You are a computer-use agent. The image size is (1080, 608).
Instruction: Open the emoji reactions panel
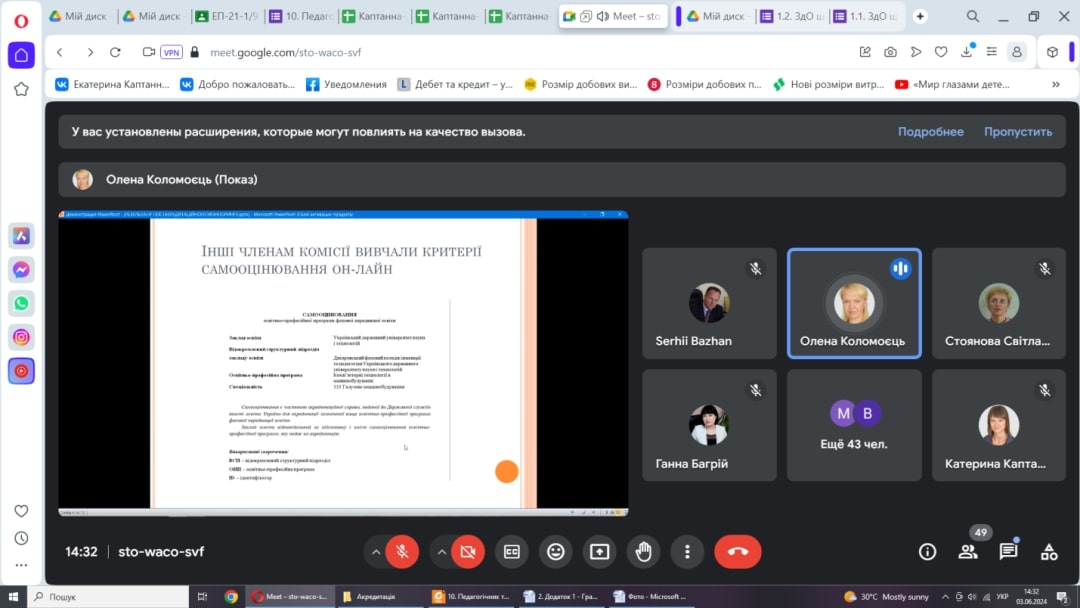[x=556, y=552]
